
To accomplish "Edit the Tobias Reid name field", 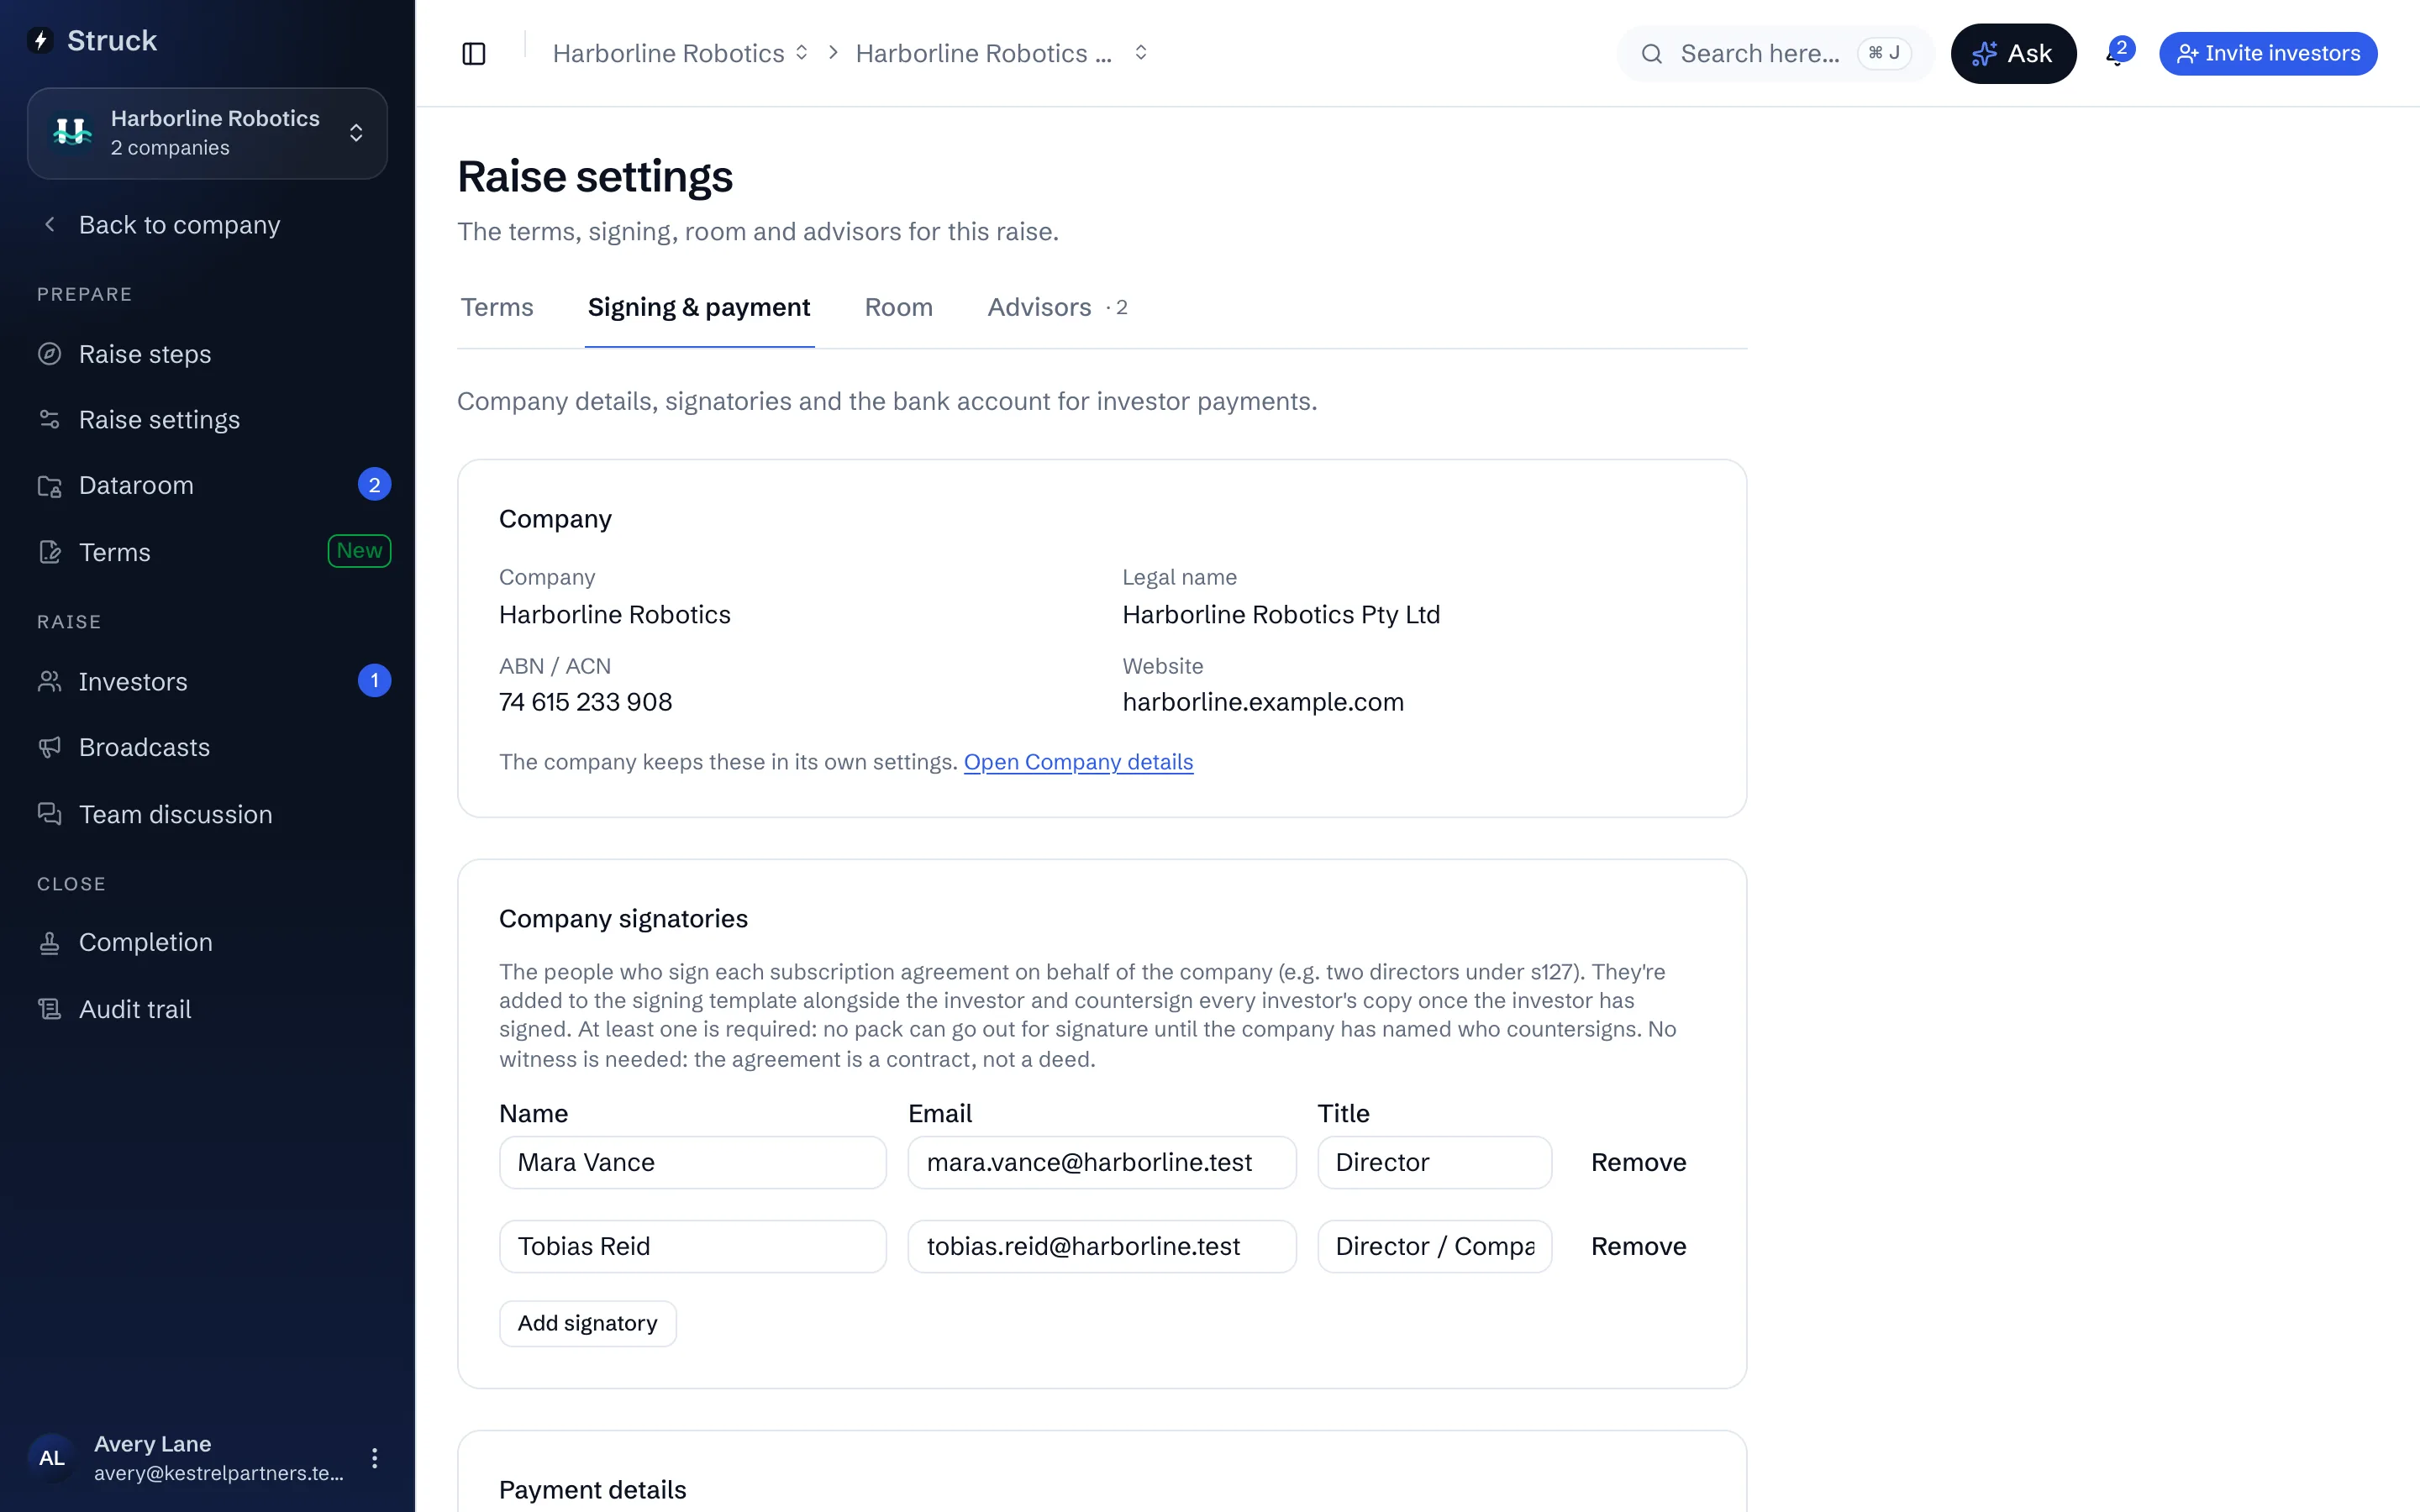I will [693, 1246].
